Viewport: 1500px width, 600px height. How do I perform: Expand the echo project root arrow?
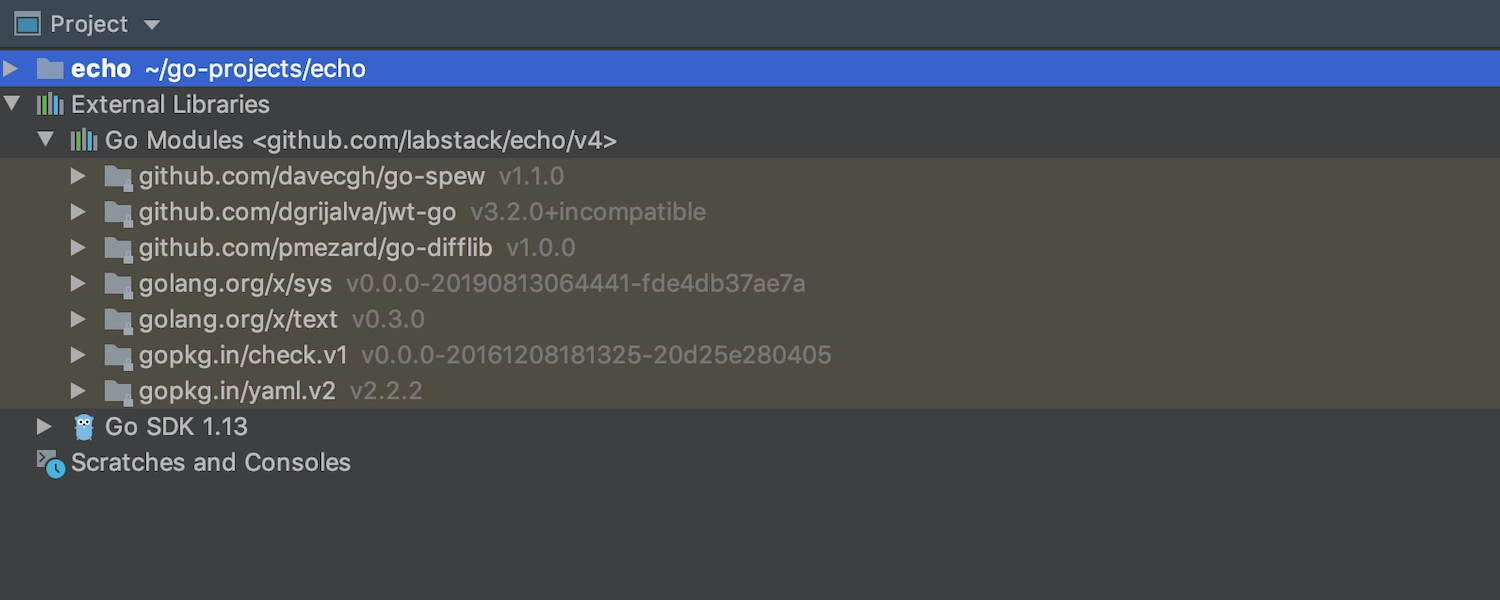point(11,69)
